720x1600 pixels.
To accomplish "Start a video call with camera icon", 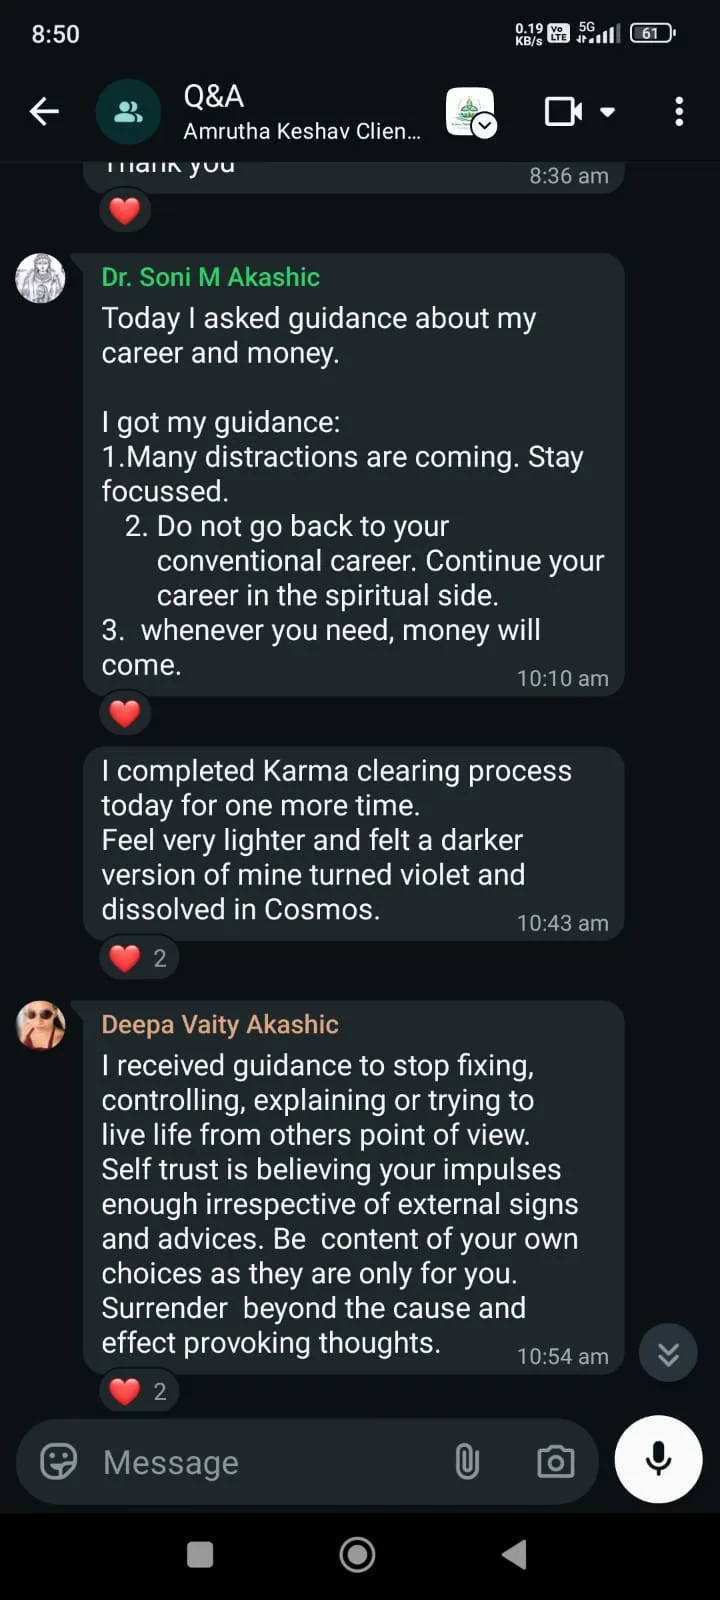I will coord(563,111).
